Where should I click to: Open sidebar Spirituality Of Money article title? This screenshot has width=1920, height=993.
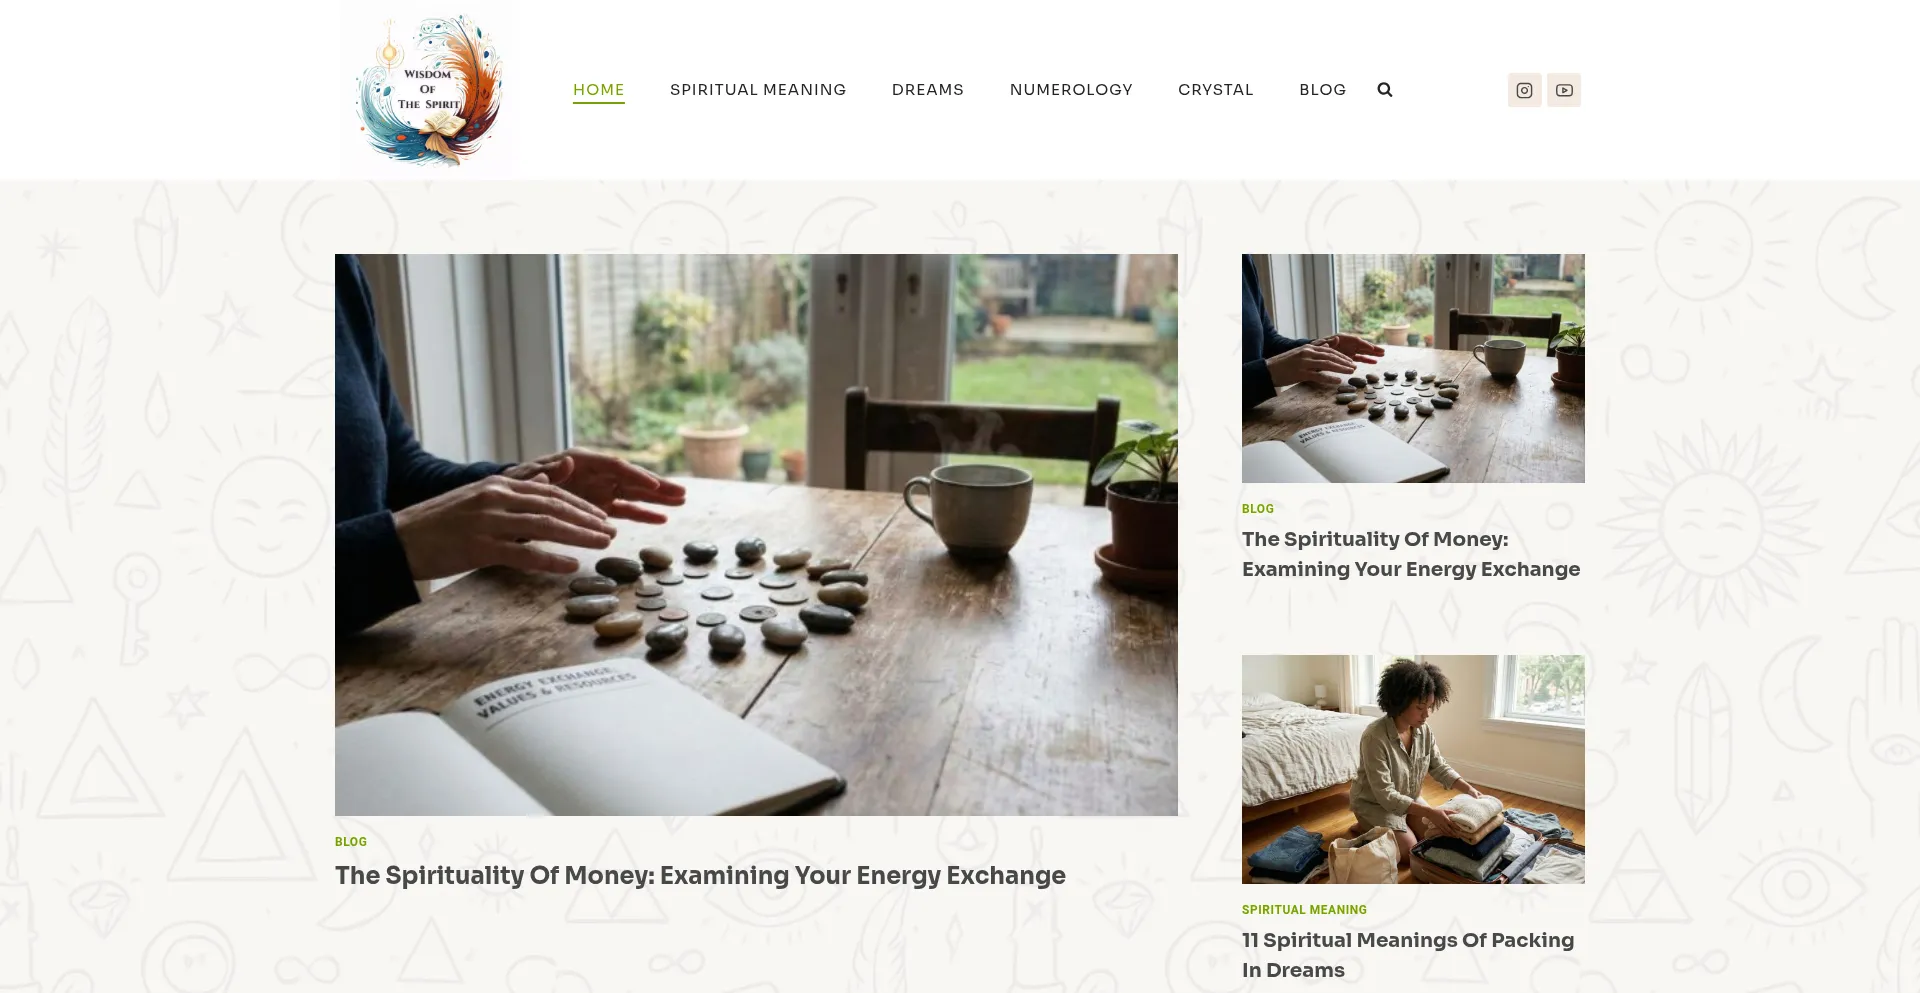coord(1411,554)
